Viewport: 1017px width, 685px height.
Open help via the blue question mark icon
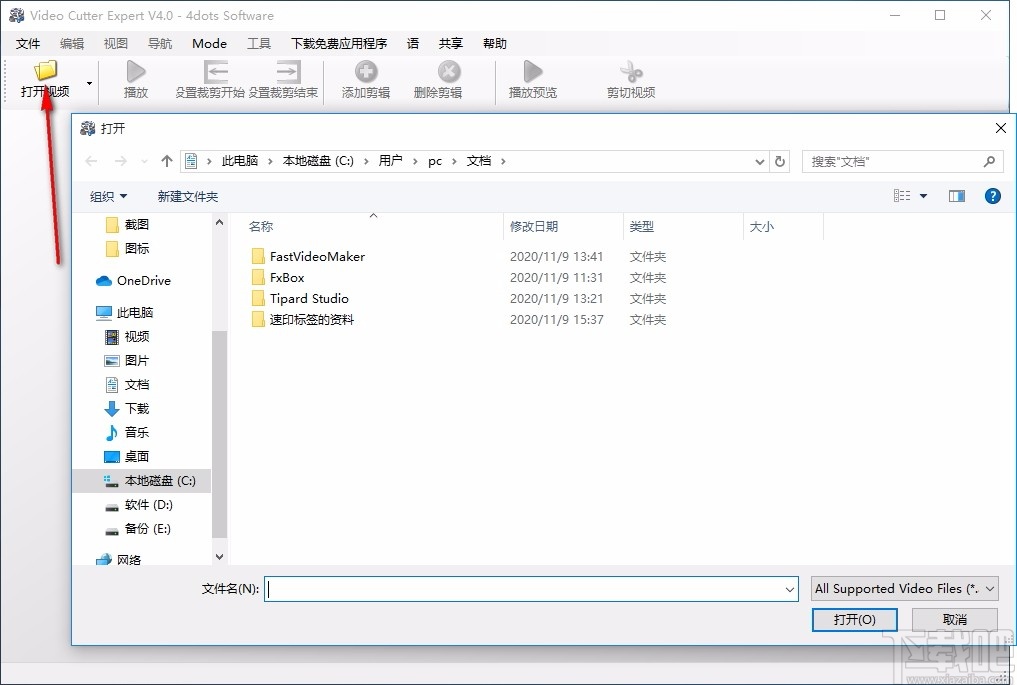tap(992, 196)
